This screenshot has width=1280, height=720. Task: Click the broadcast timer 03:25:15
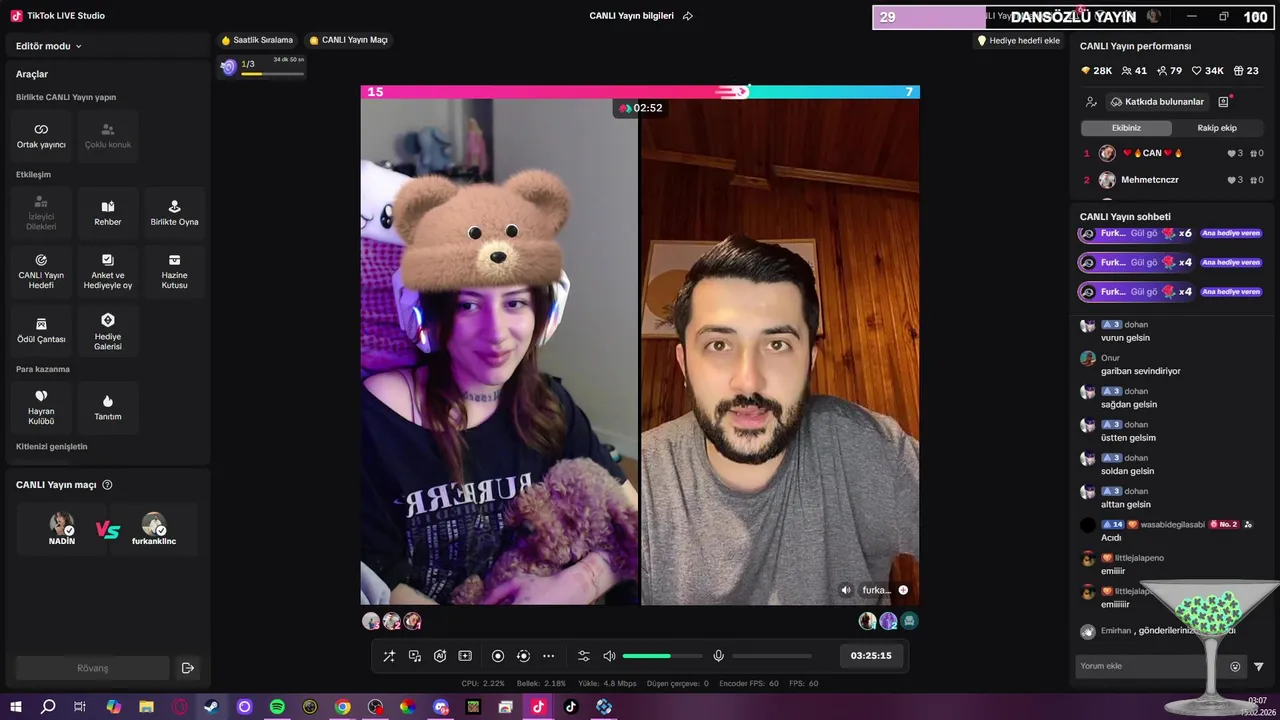pos(871,656)
